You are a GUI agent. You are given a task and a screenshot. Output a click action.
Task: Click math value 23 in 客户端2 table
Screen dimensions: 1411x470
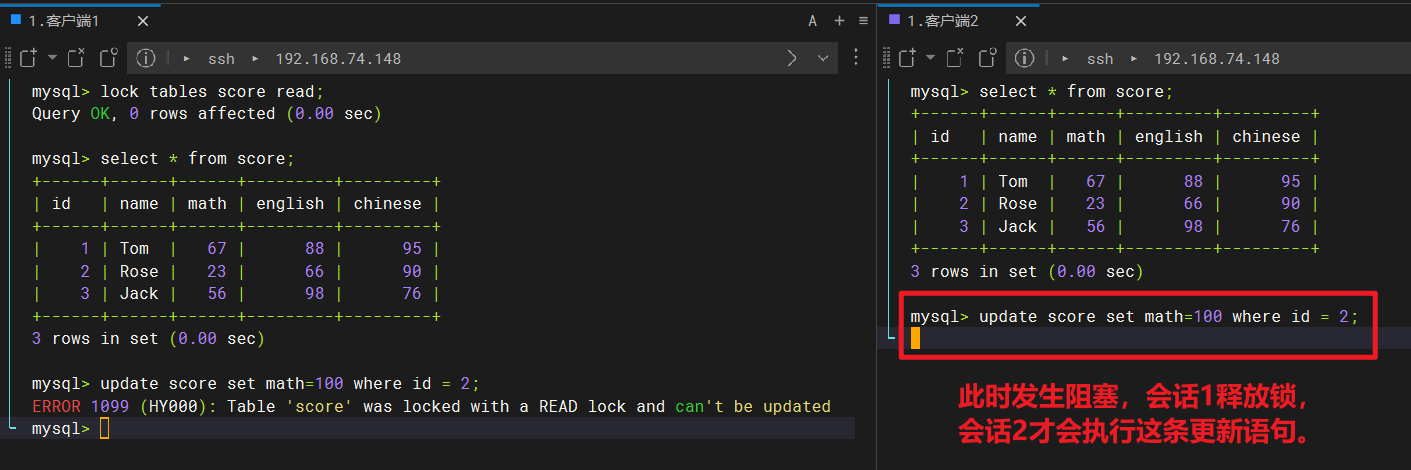[x=1096, y=204]
